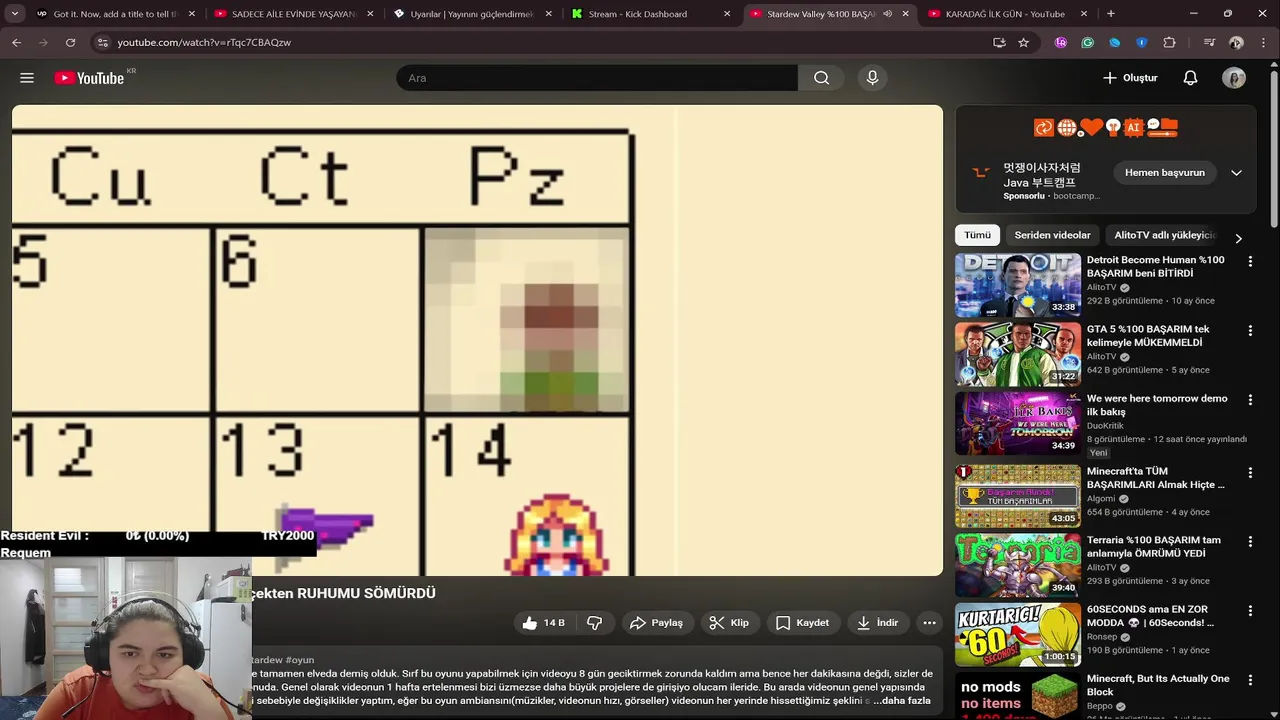Screen dimensions: 1280x720
Task: Open the notifications bell
Action: (x=1190, y=78)
